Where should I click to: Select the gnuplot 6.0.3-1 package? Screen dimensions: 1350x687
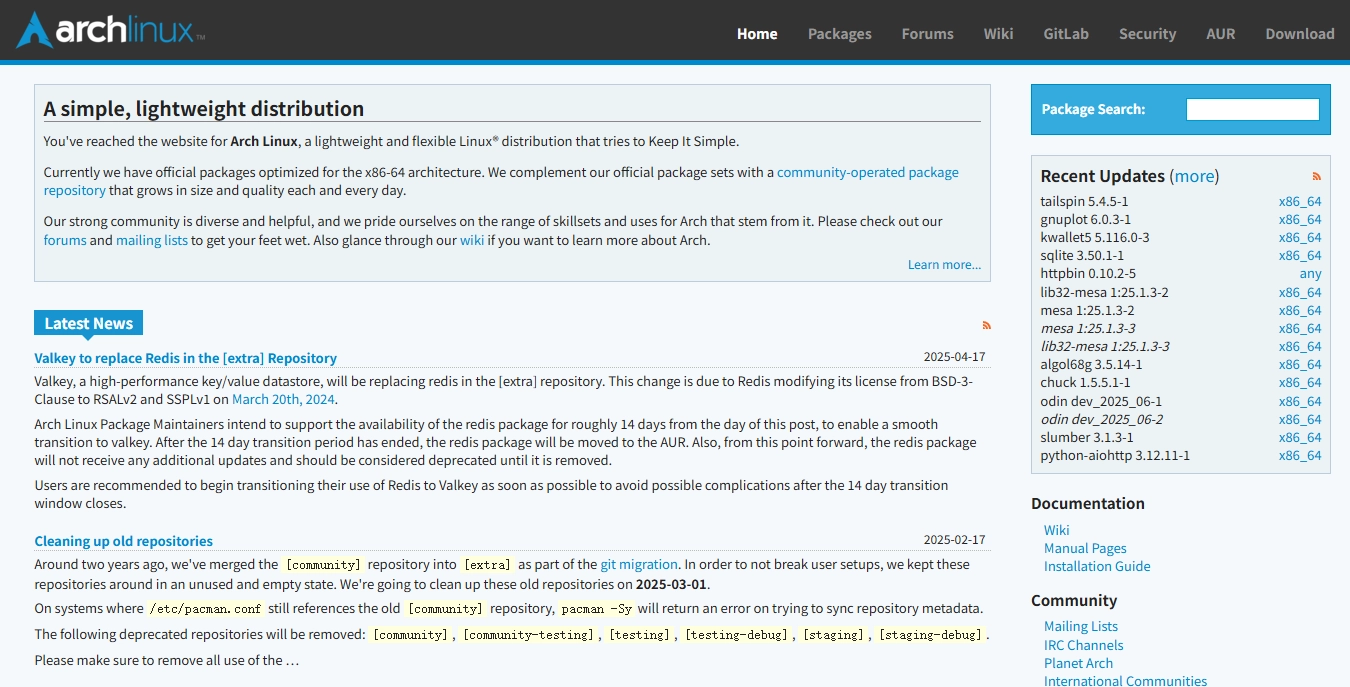point(1086,219)
